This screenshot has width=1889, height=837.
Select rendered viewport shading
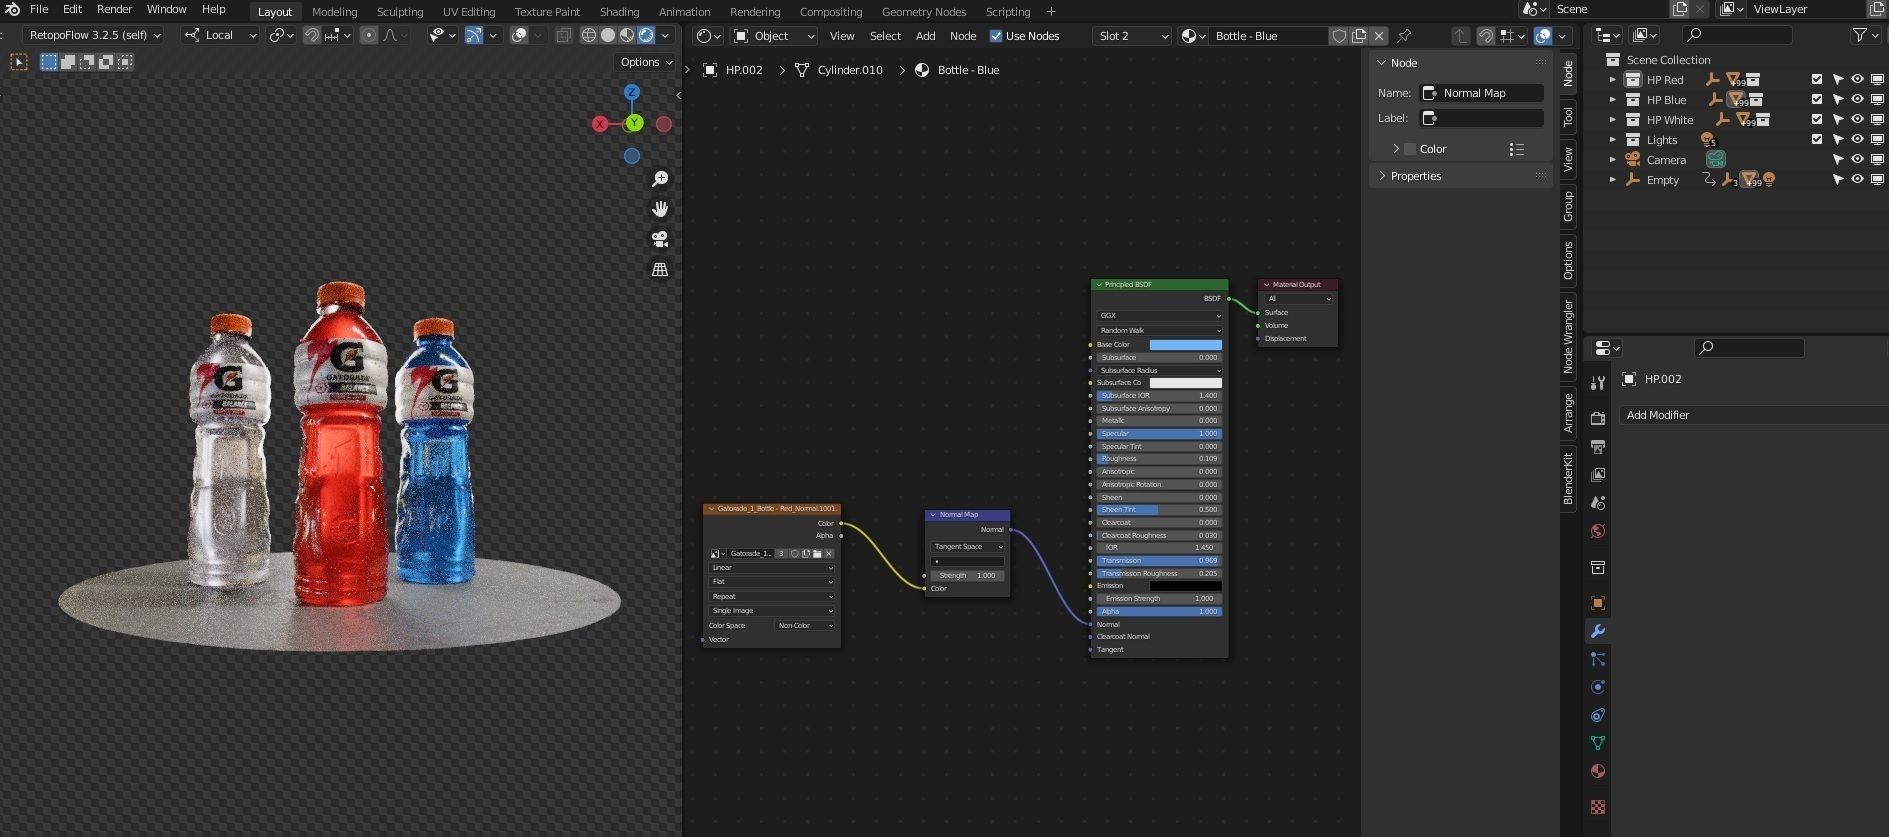pyautogui.click(x=646, y=35)
